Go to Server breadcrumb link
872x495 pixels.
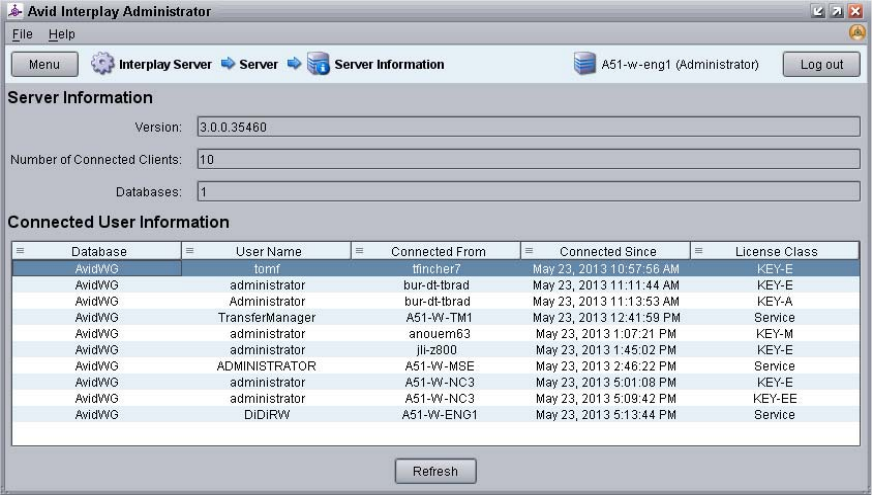(x=259, y=65)
